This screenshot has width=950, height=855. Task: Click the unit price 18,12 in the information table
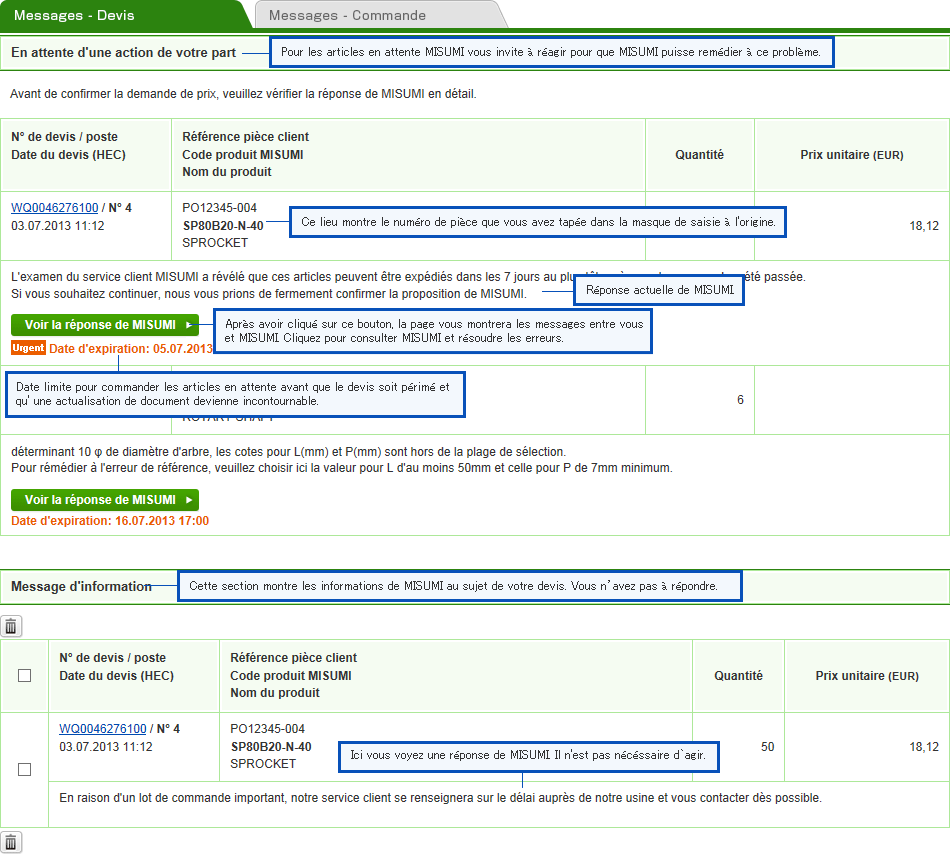(924, 747)
